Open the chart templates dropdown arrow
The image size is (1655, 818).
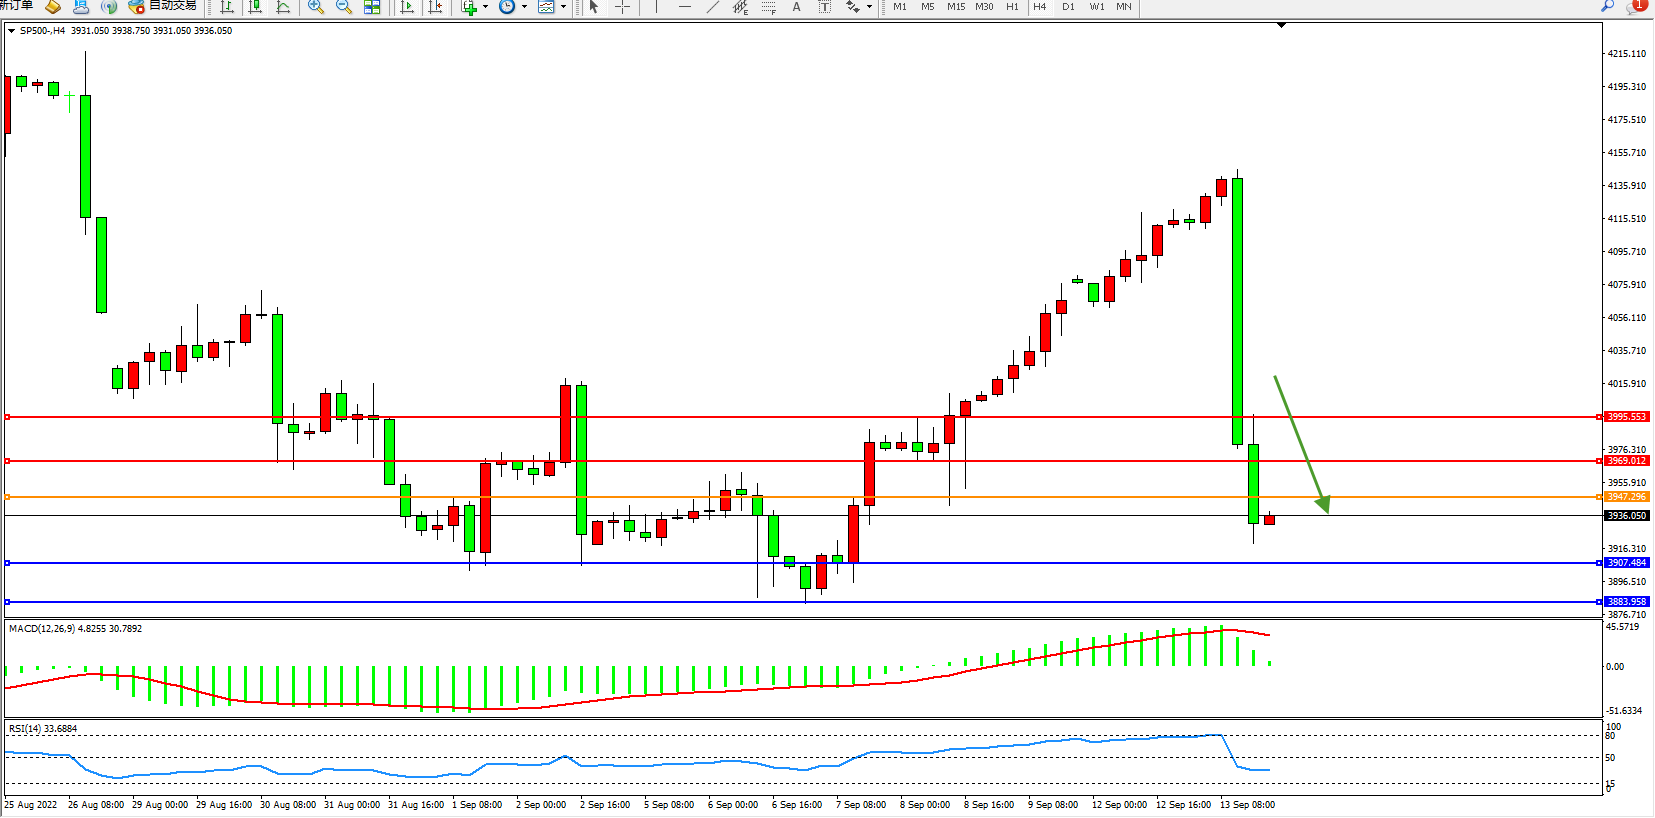tap(563, 7)
